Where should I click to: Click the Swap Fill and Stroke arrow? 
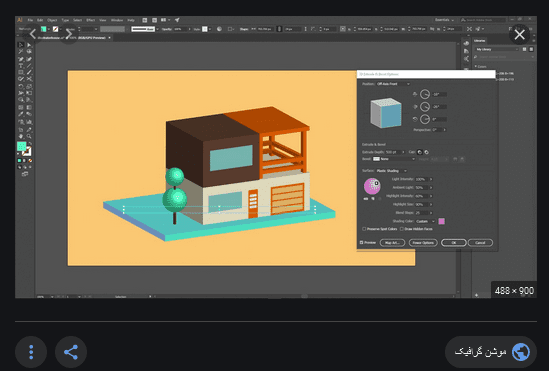30,144
